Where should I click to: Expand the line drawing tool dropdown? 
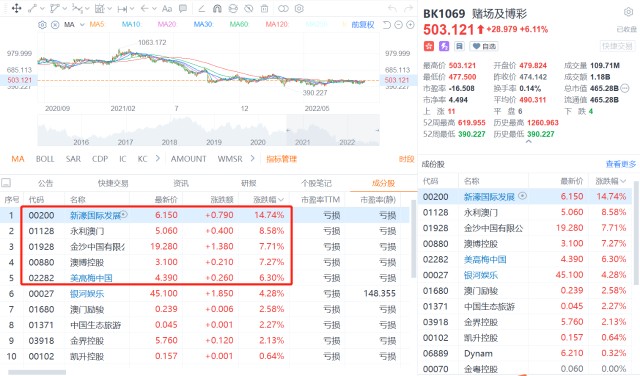point(43,9)
